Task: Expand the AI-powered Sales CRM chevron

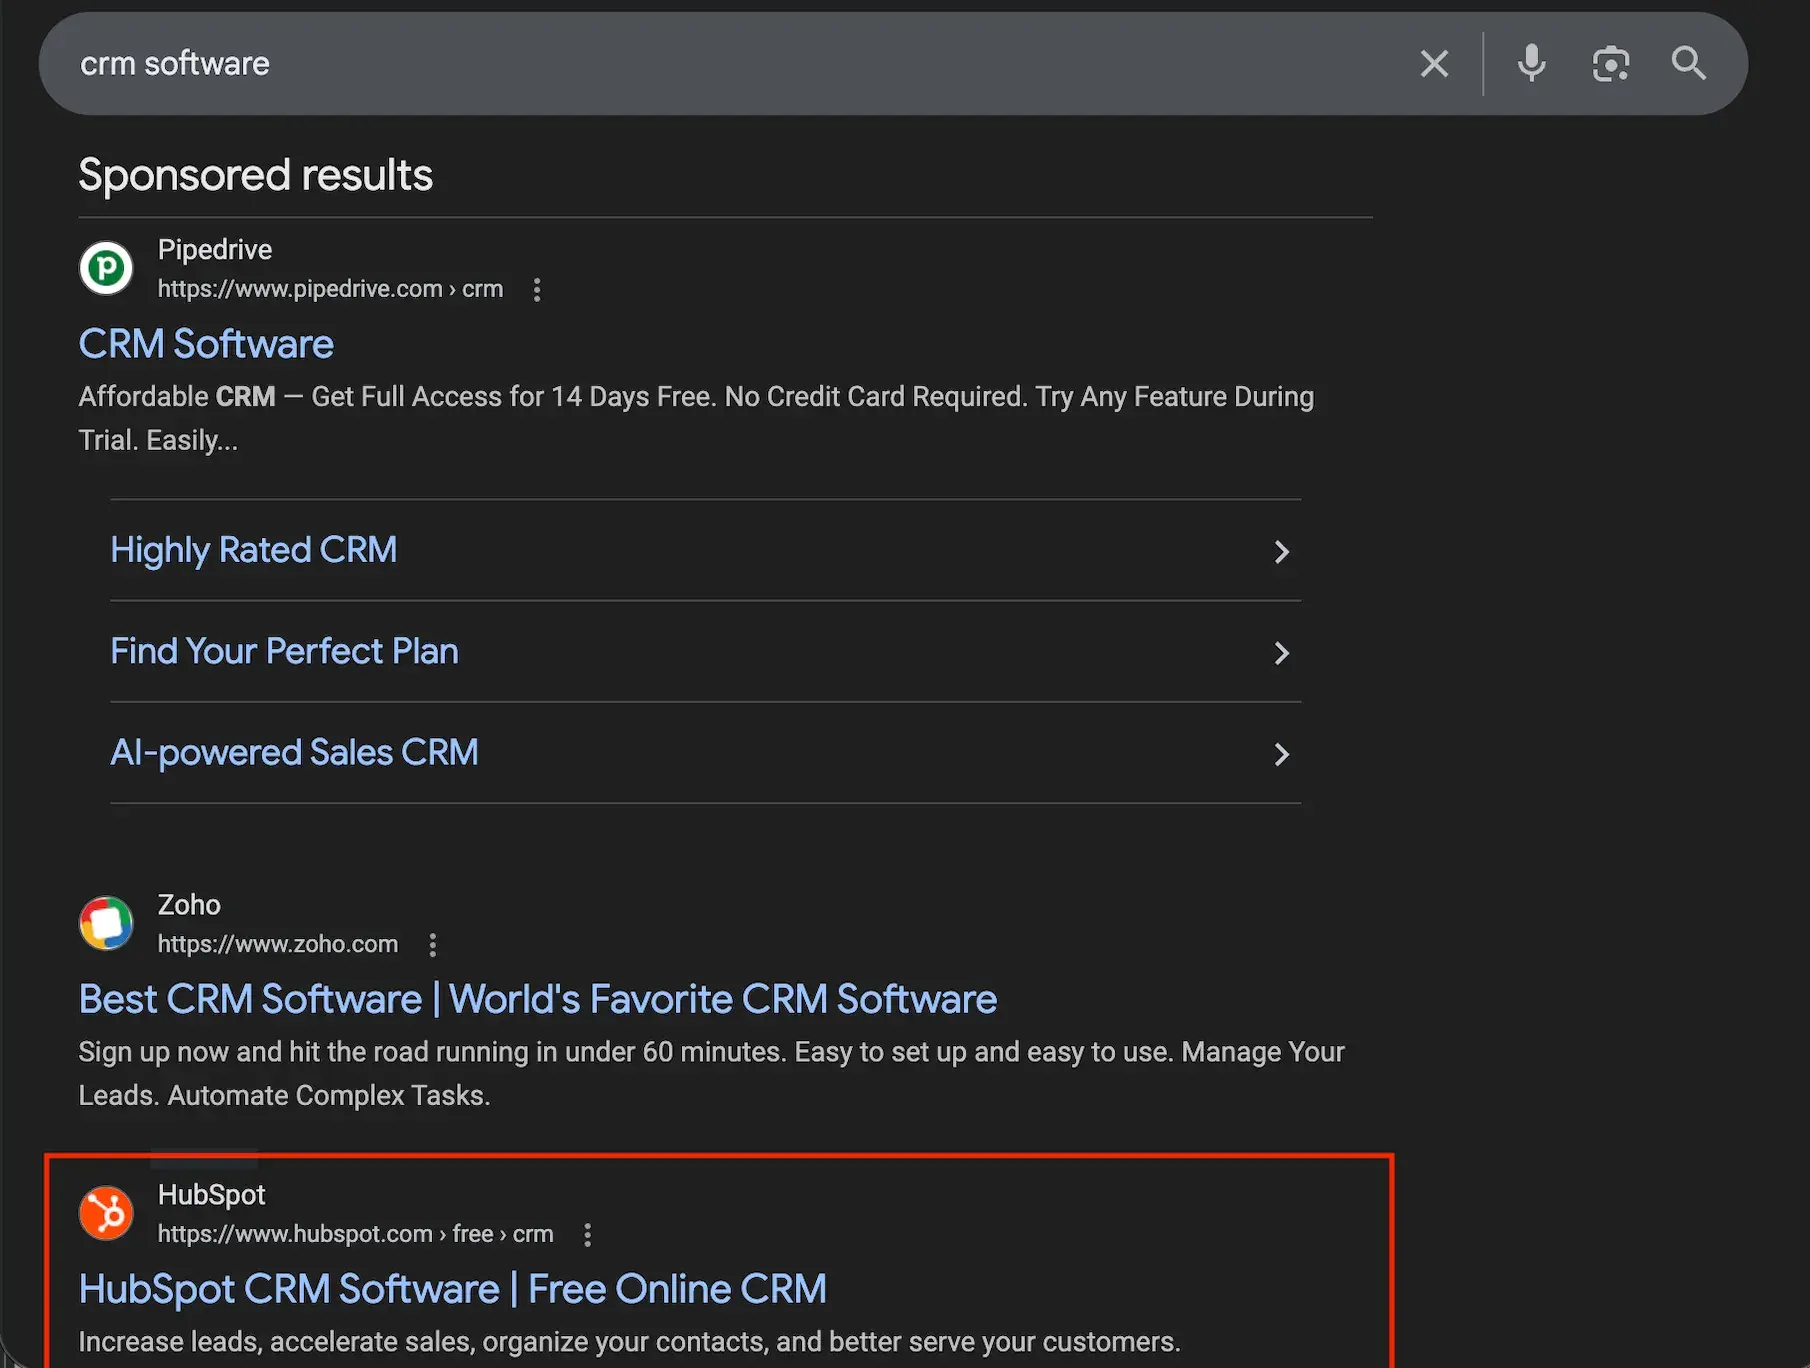Action: (1282, 754)
